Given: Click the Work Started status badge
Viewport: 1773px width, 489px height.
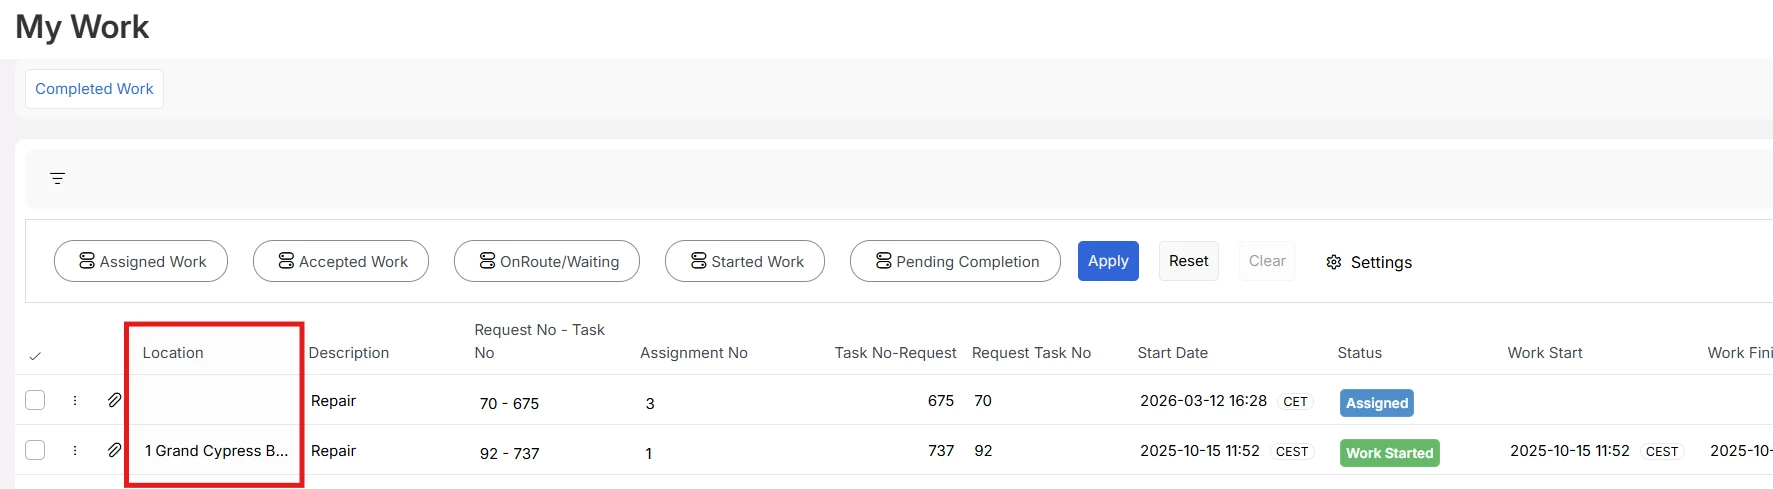Looking at the screenshot, I should tap(1390, 453).
